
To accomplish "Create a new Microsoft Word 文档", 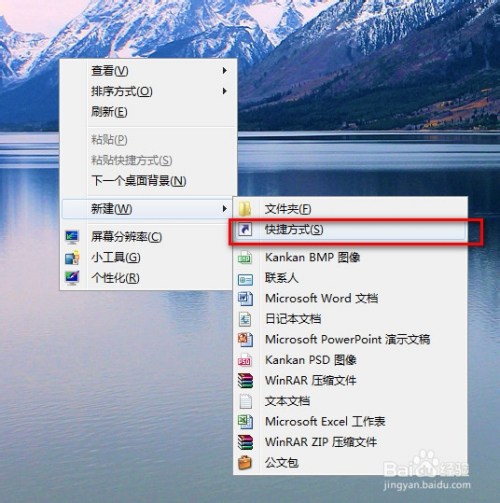I will coord(350,298).
